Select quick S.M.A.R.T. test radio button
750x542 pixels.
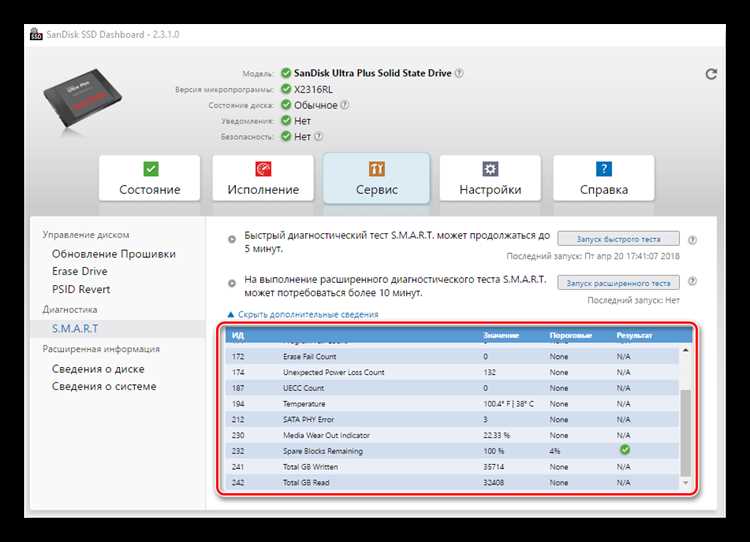(x=232, y=239)
